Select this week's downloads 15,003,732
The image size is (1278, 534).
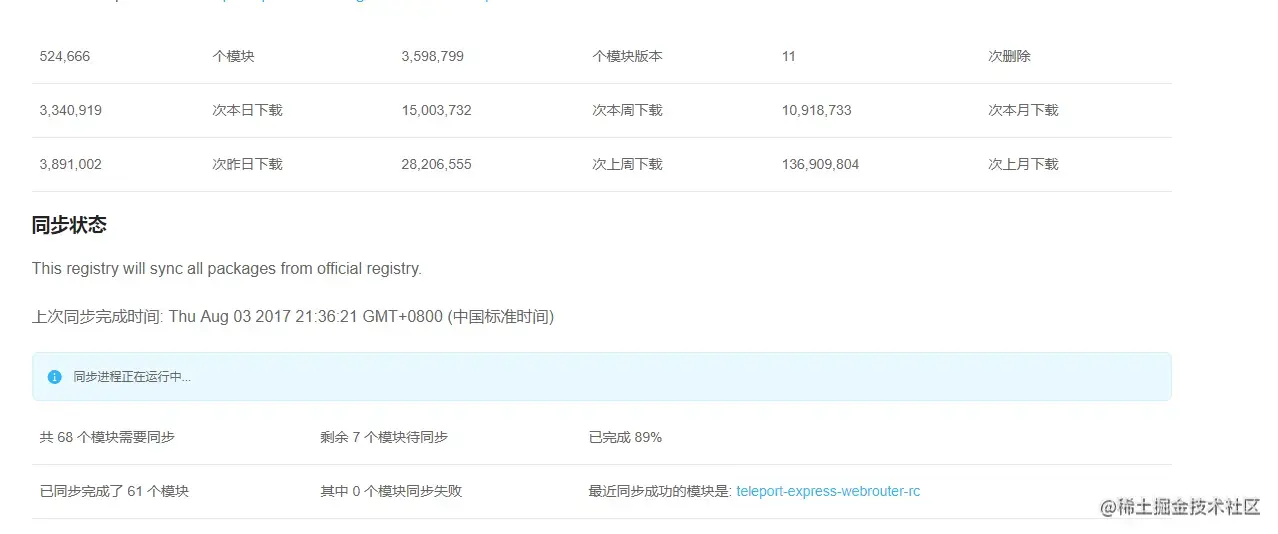(437, 110)
